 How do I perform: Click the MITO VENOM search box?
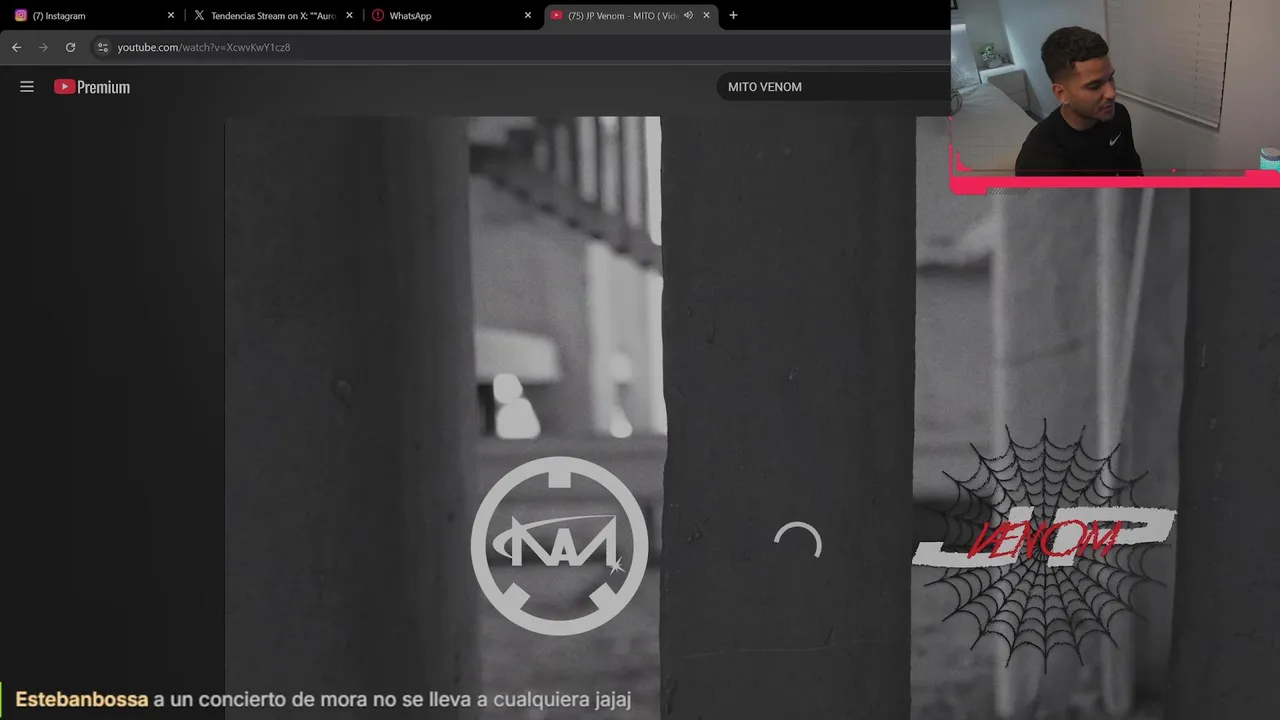pos(833,87)
